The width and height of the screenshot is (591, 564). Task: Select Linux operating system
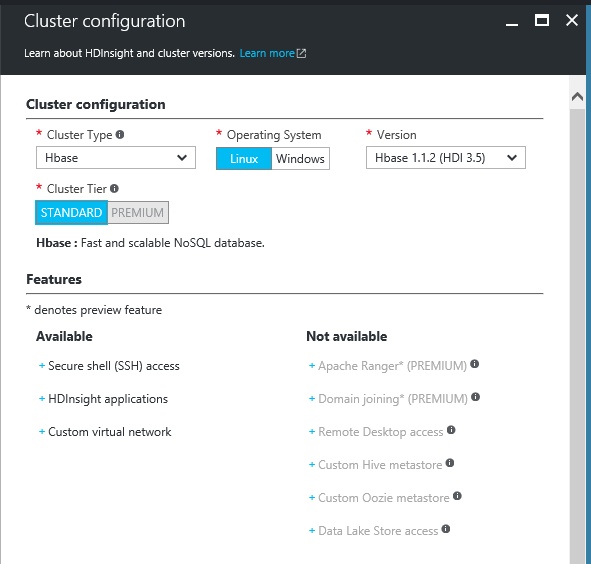(244, 158)
